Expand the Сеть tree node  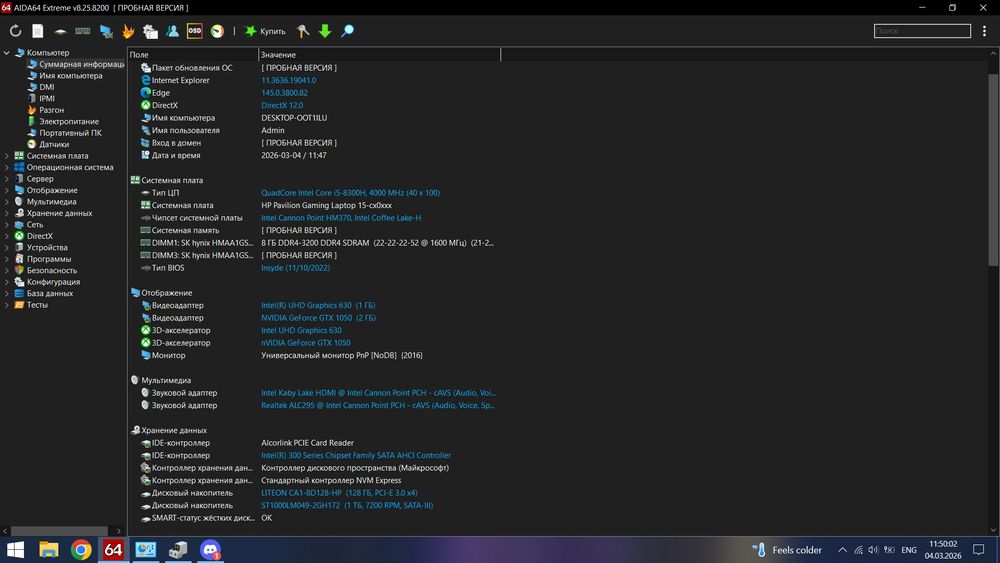pyautogui.click(x=6, y=224)
